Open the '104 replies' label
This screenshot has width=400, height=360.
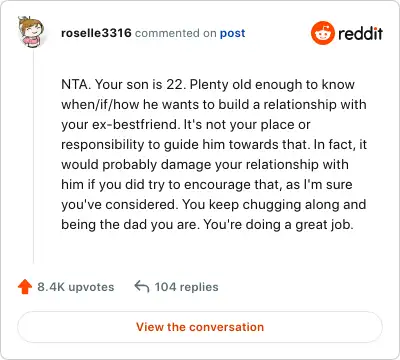186,287
